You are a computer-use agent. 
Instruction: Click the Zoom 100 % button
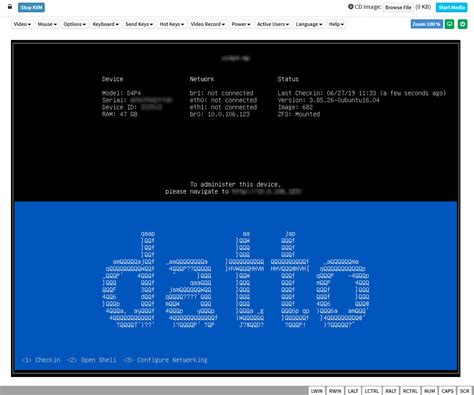[x=427, y=24]
